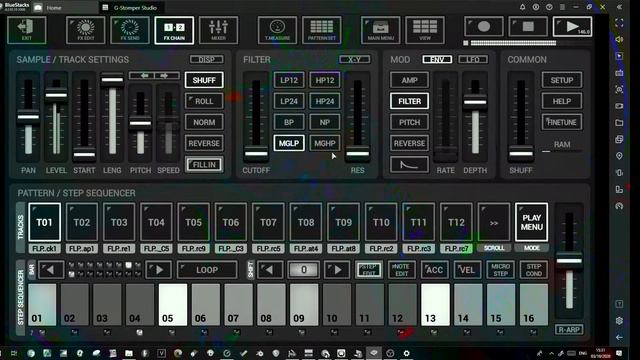This screenshot has width=640, height=360.
Task: Select the HP24 filter type
Action: [325, 101]
